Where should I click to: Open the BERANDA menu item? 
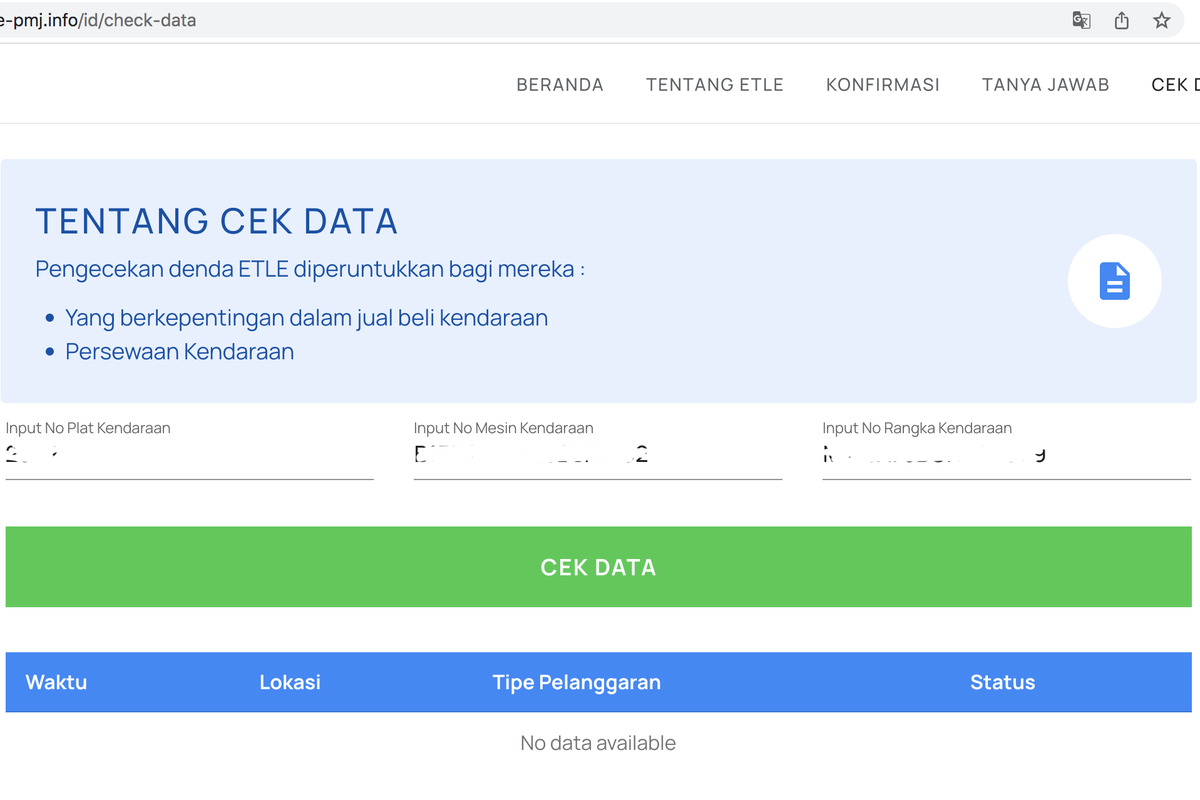pyautogui.click(x=560, y=85)
